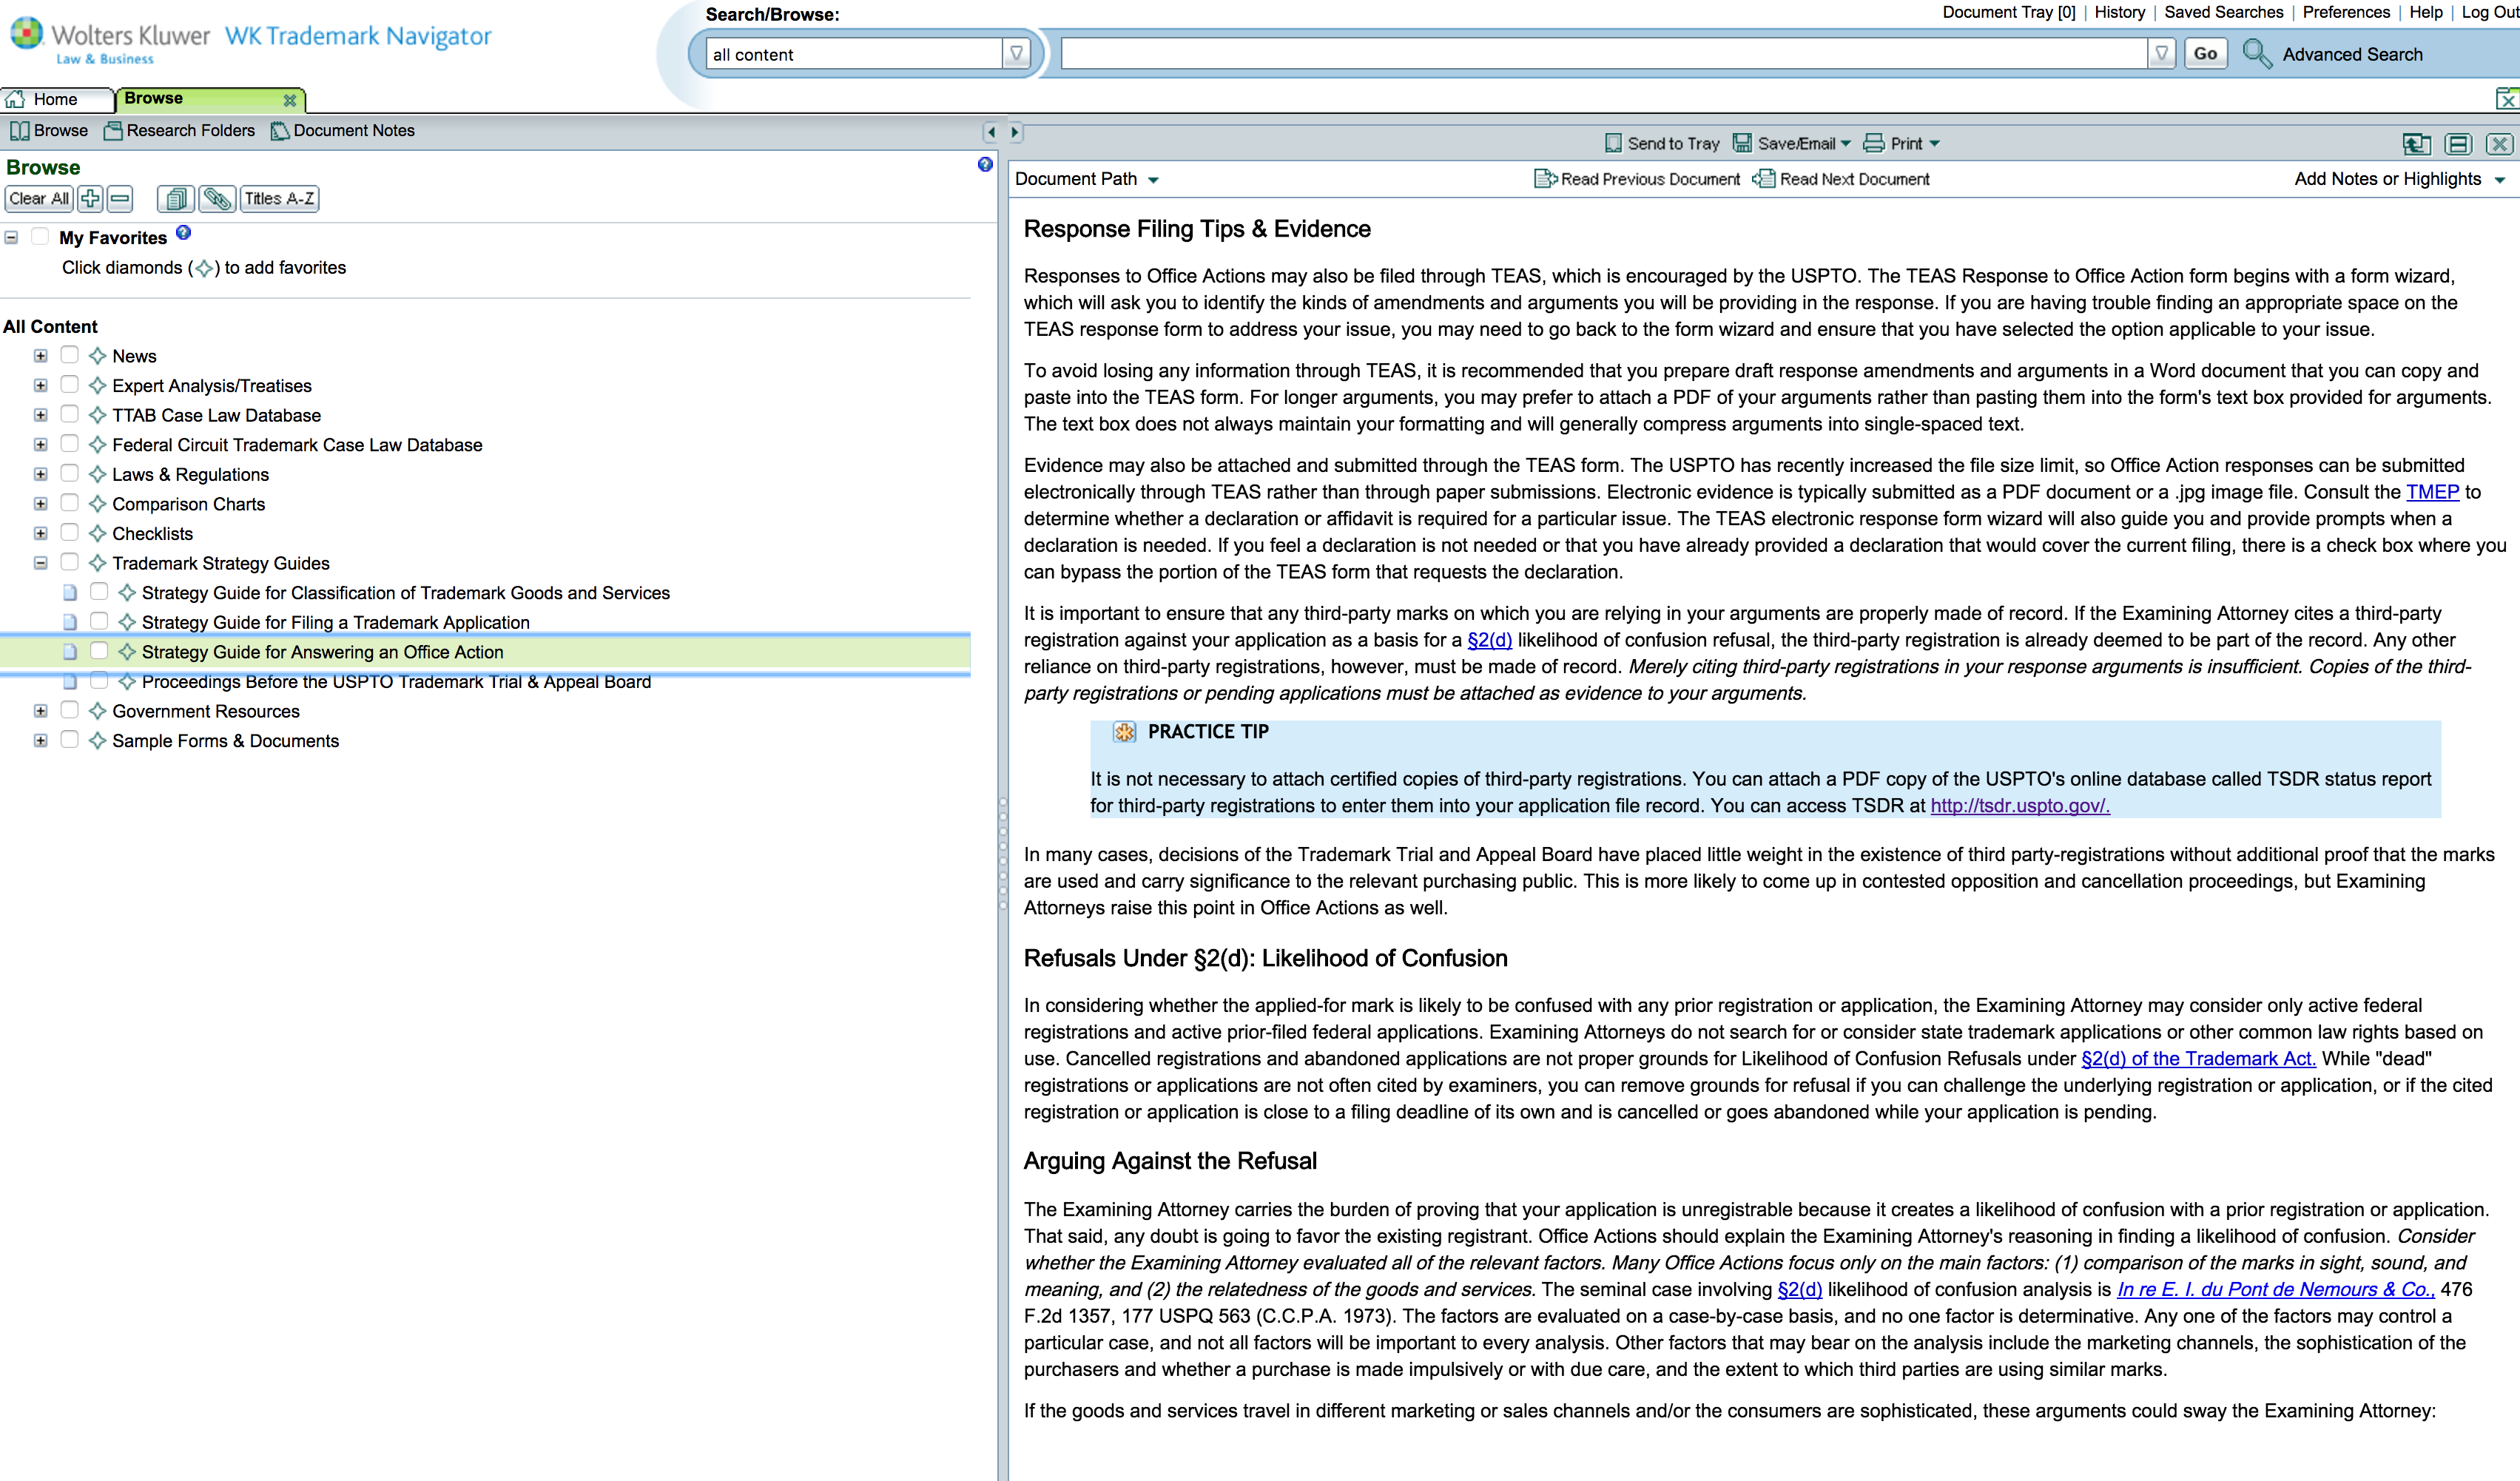The height and width of the screenshot is (1481, 2520).
Task: Open Preferences in top menu
Action: coord(2345,12)
